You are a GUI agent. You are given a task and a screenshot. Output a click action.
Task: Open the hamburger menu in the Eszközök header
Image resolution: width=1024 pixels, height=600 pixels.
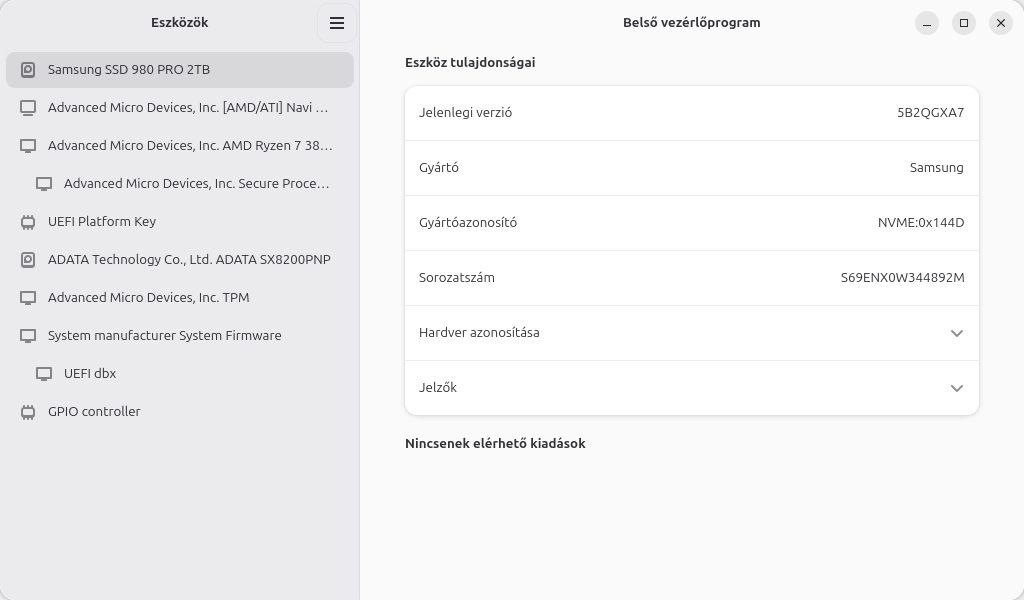pos(337,23)
